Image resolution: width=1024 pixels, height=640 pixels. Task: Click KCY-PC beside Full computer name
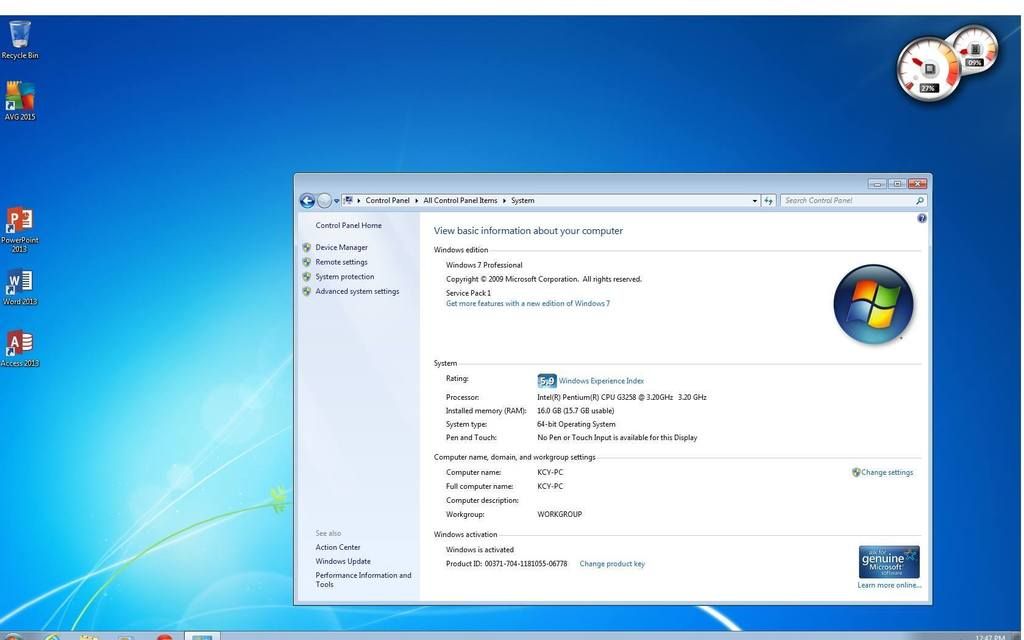pyautogui.click(x=550, y=487)
